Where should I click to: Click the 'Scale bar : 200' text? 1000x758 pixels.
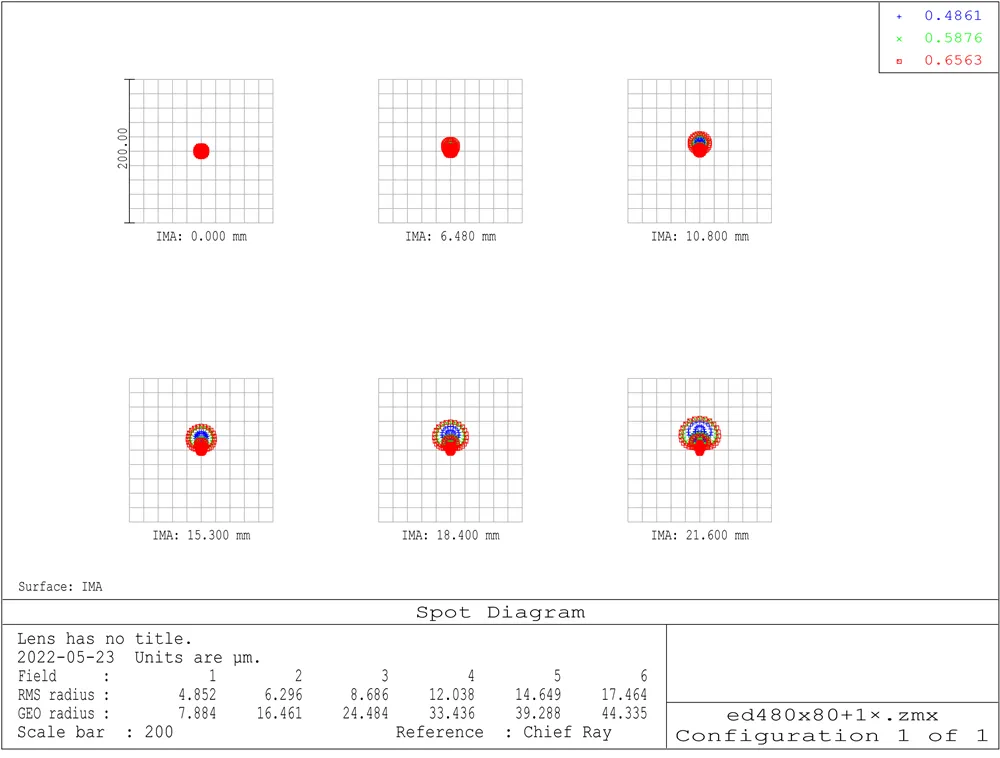pos(95,732)
